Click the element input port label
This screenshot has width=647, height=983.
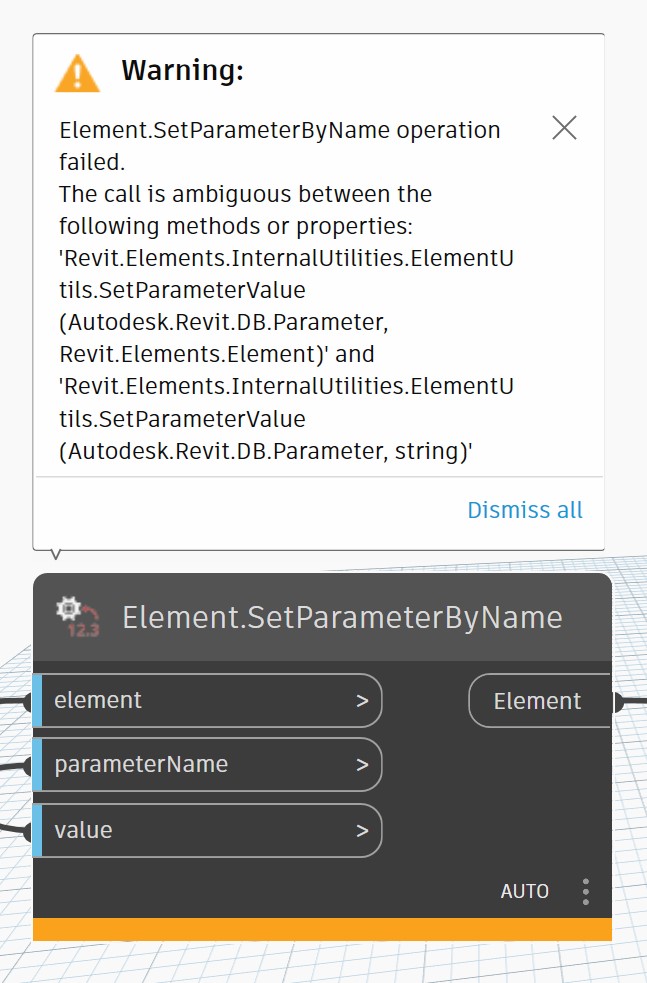click(x=98, y=700)
